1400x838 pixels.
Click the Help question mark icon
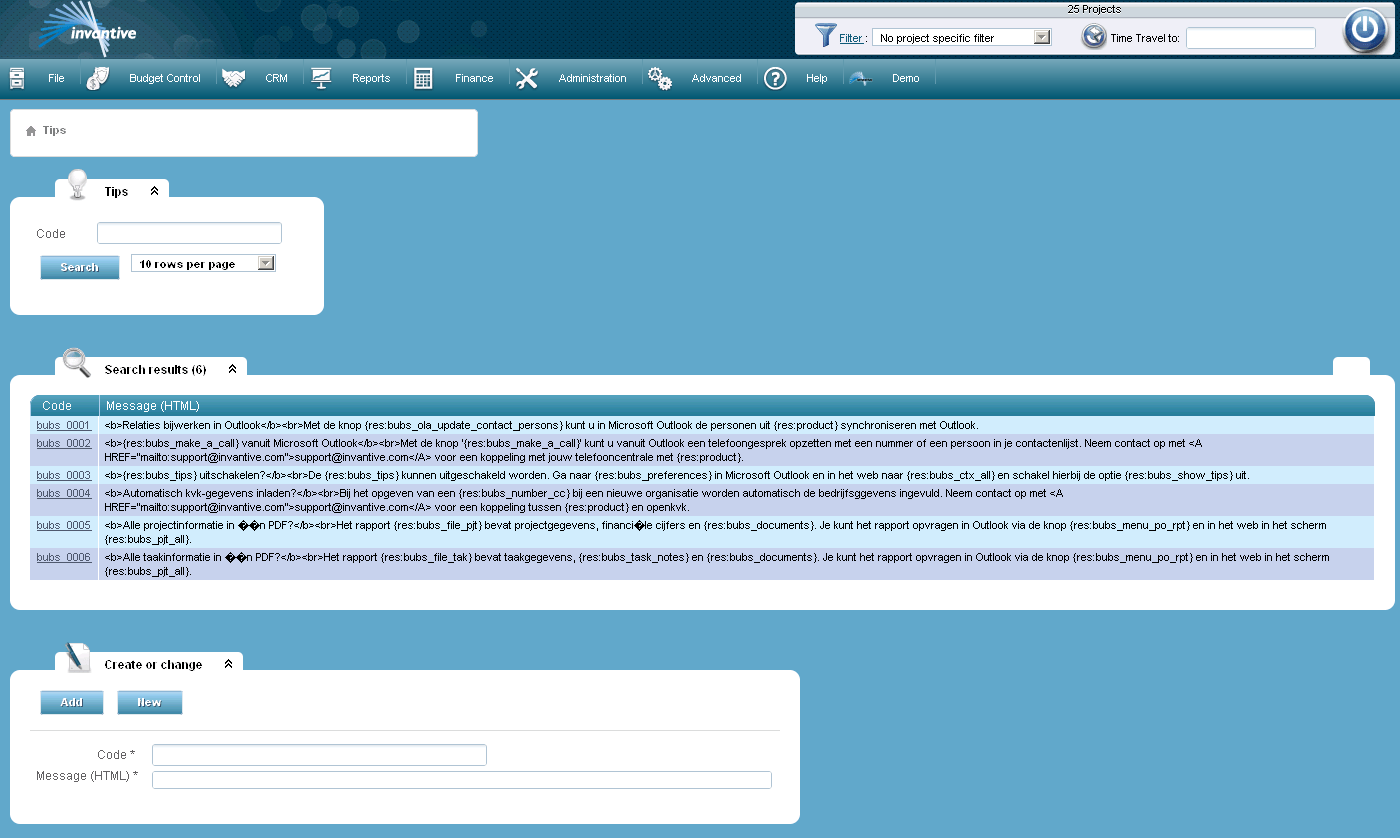point(775,78)
